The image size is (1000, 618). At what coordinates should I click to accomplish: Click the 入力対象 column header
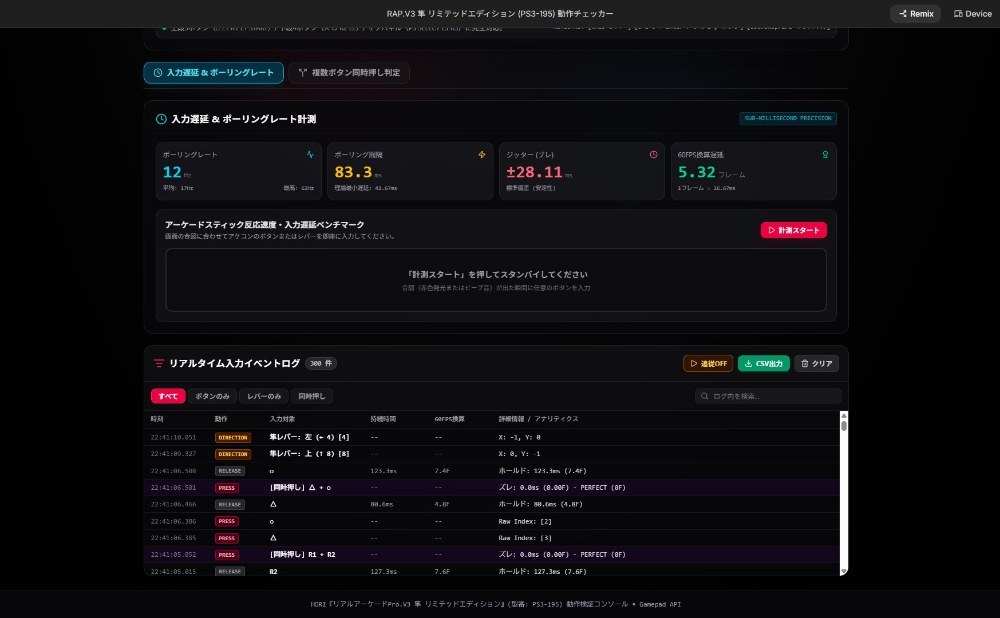(x=282, y=419)
